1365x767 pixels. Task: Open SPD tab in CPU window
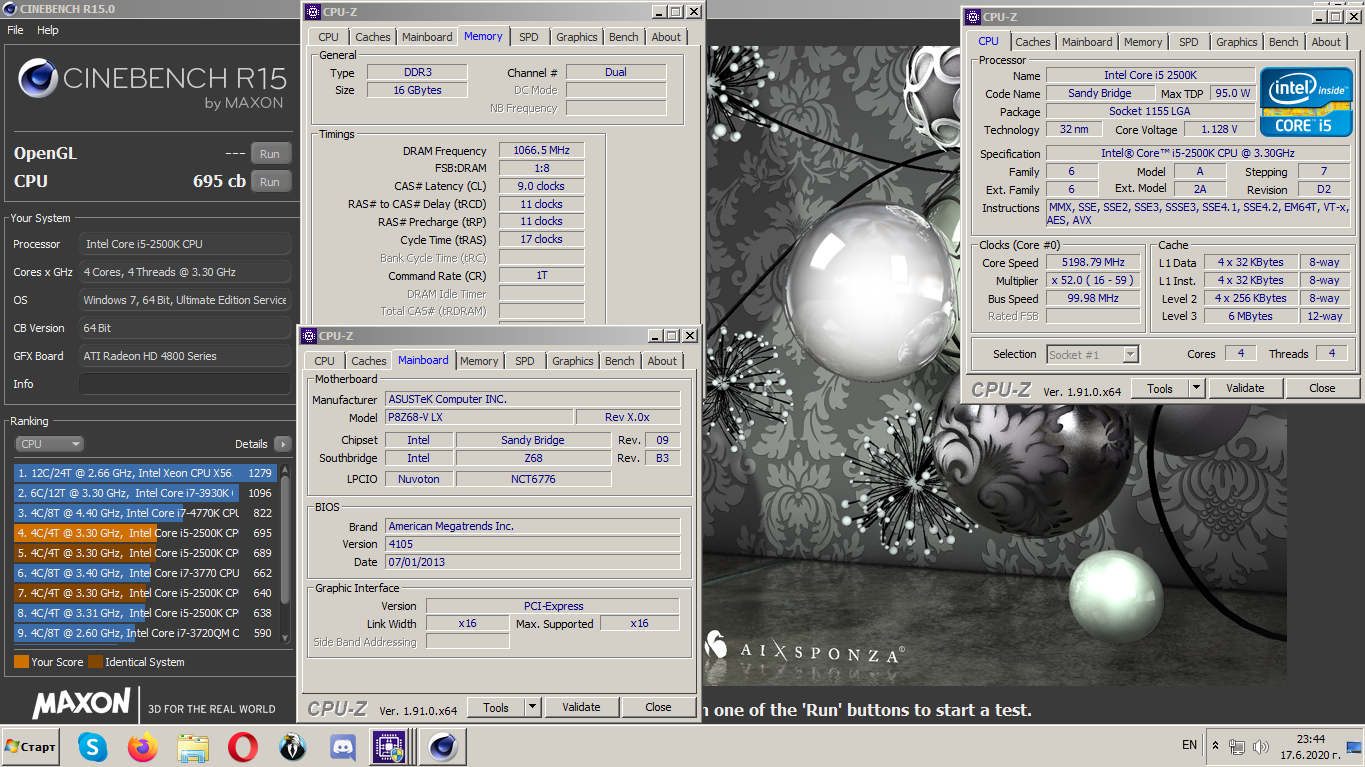[x=1189, y=42]
